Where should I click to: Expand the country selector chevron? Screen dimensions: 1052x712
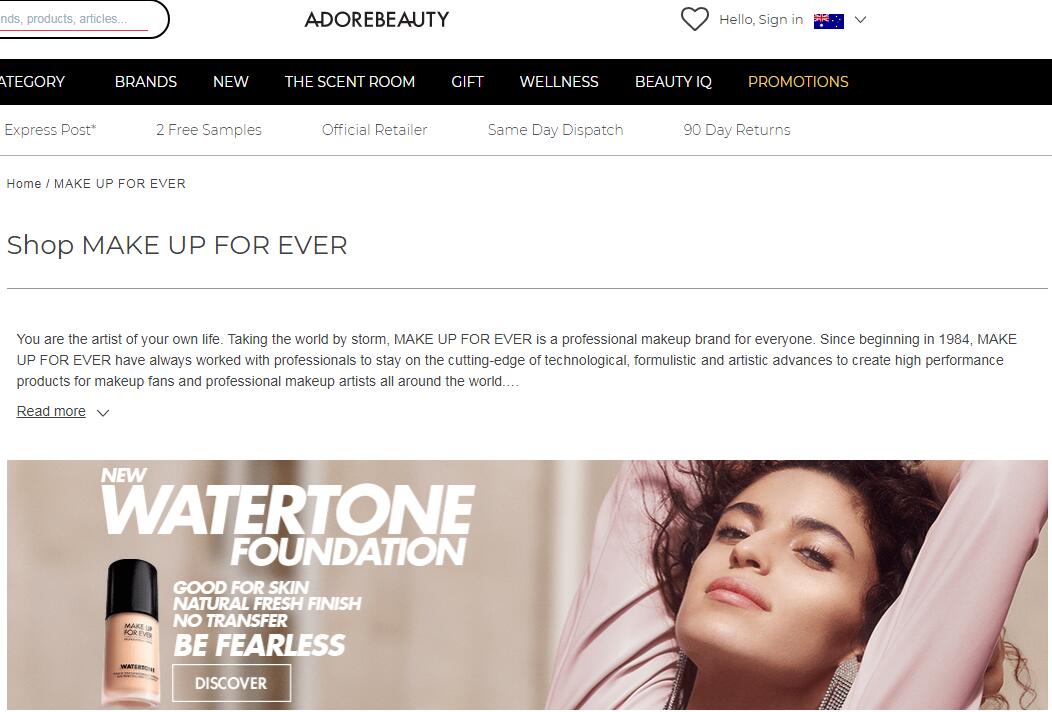pyautogui.click(x=860, y=20)
